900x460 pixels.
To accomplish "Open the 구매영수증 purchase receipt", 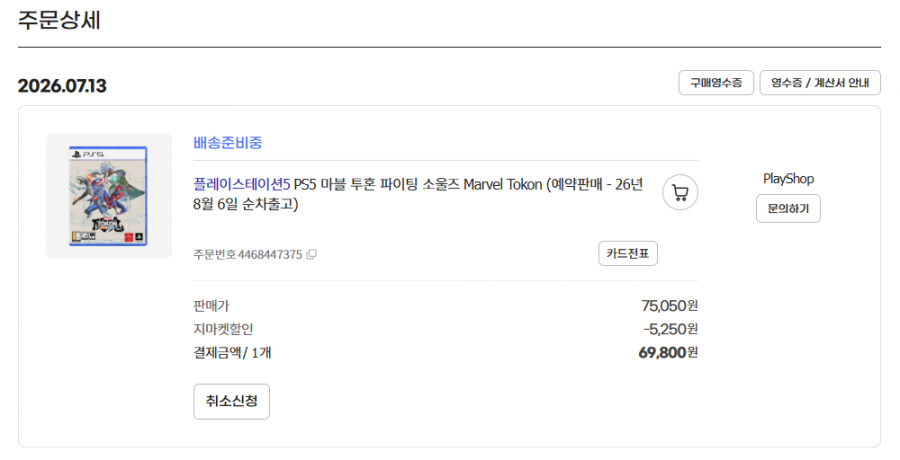I will pos(716,83).
